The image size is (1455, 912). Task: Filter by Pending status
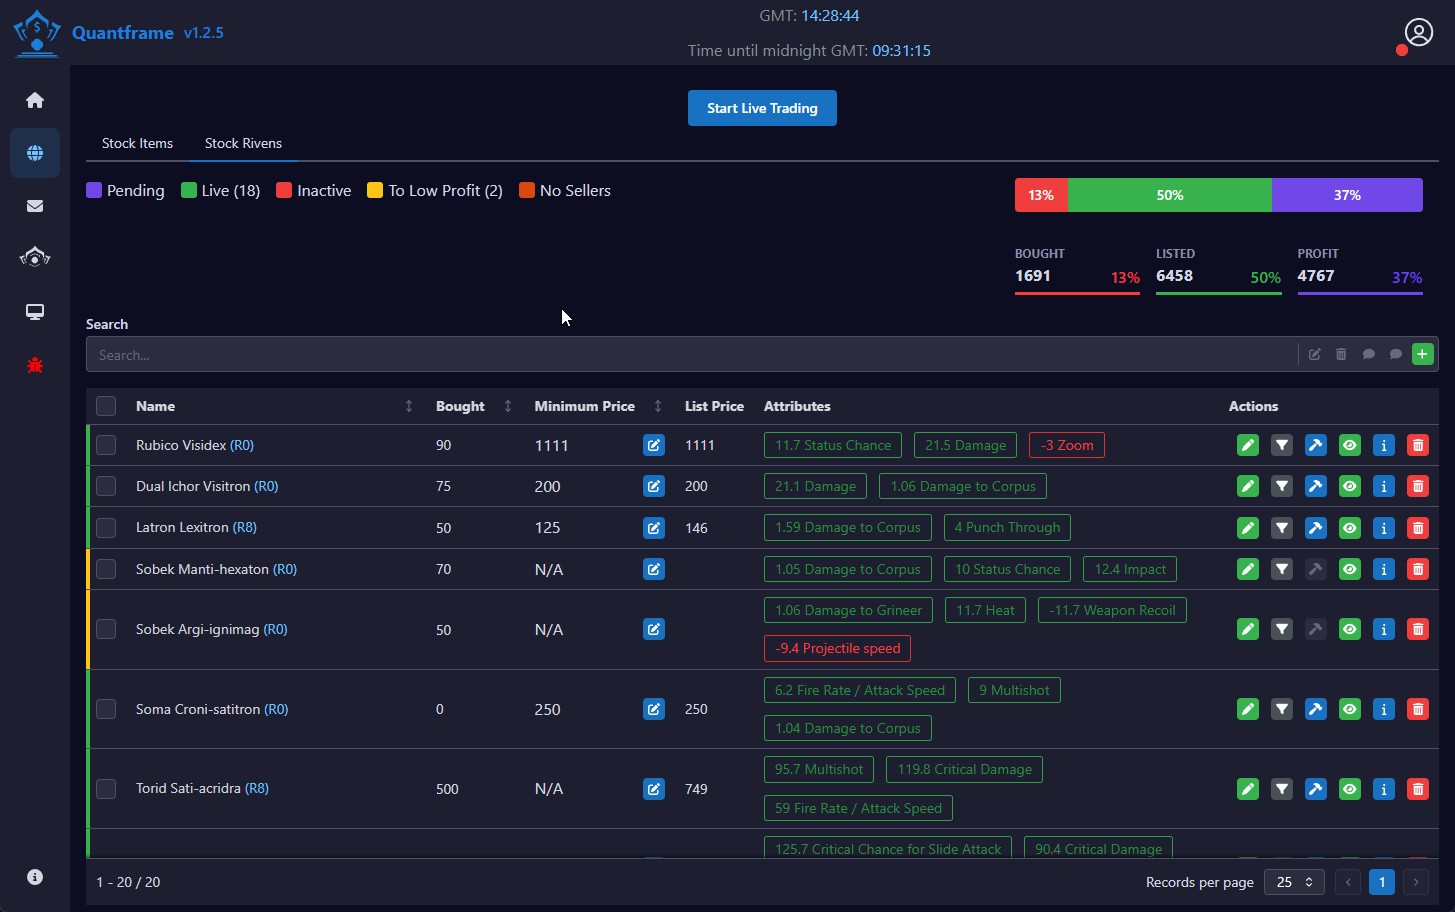pyautogui.click(x=125, y=190)
